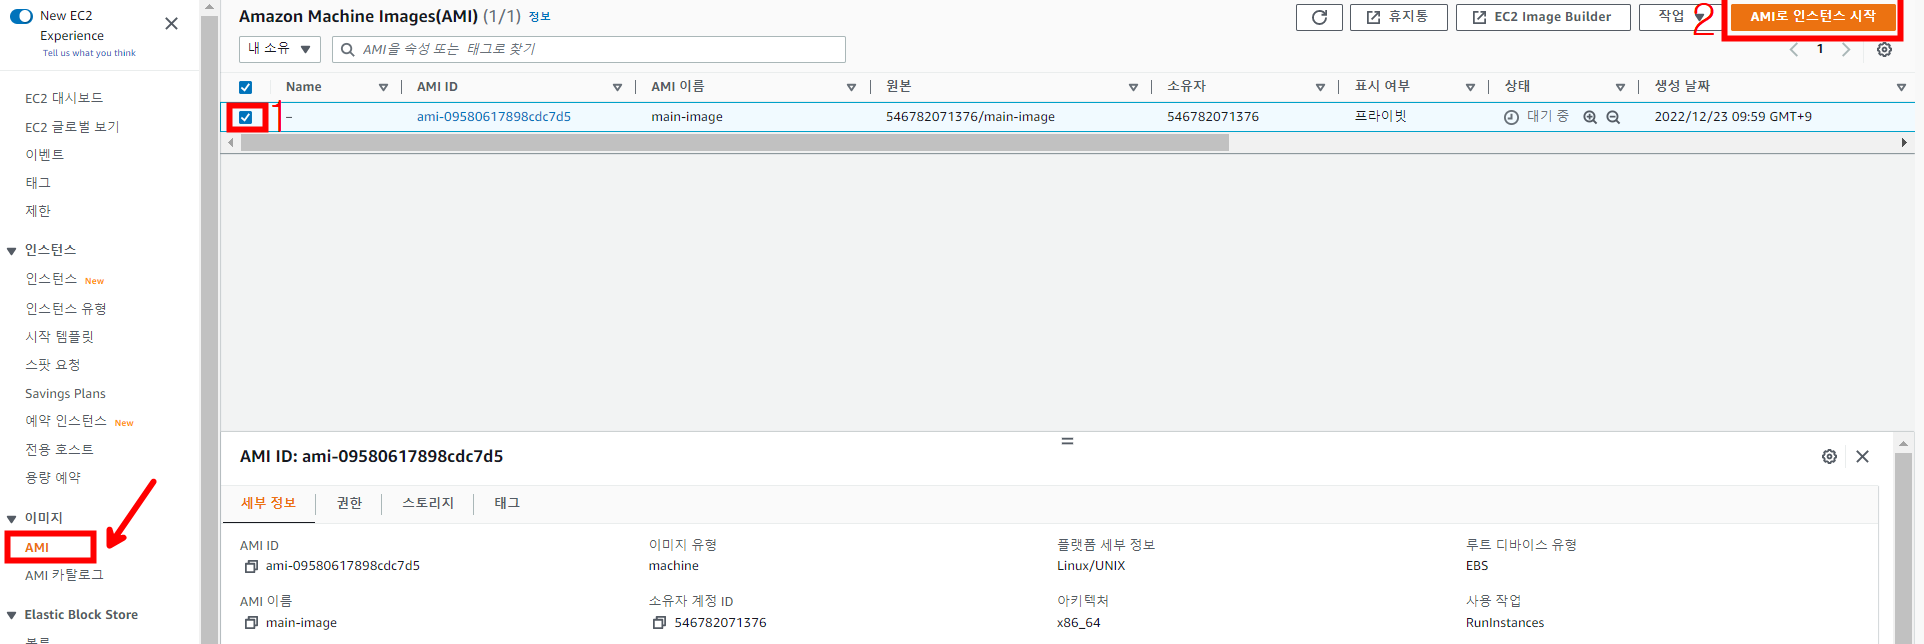Sort by the Name column
Image resolution: width=1924 pixels, height=644 pixels.
pos(383,88)
